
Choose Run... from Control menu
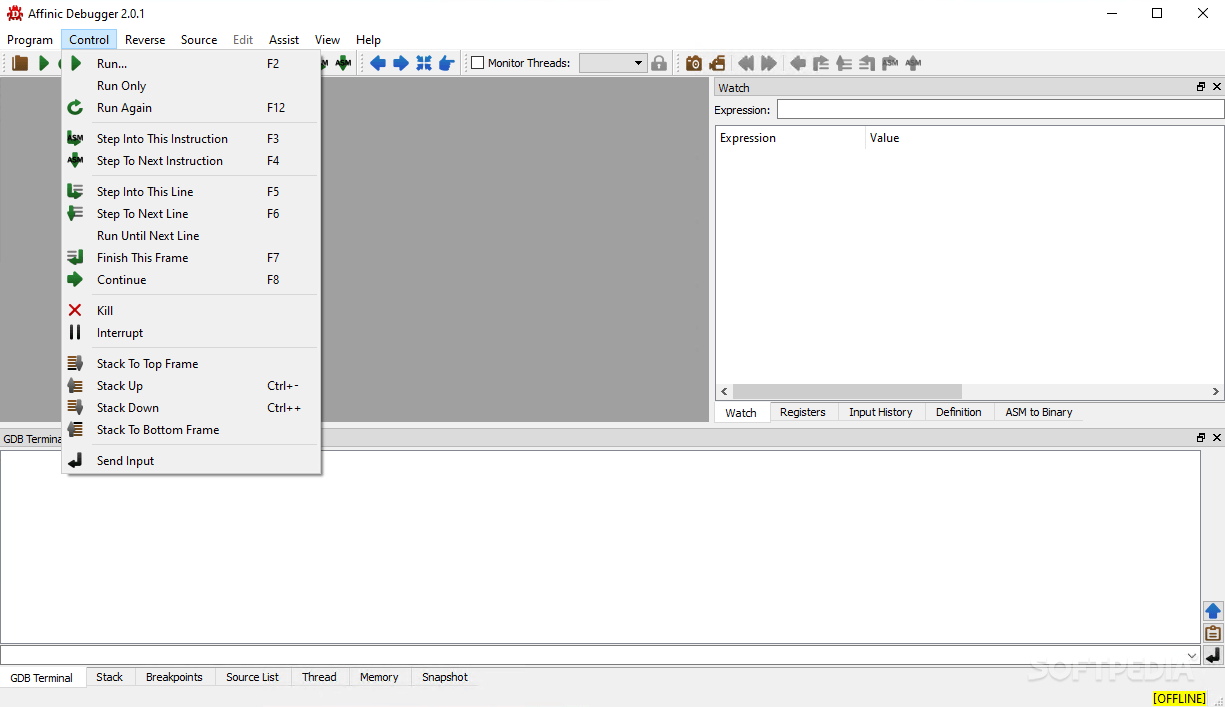pyautogui.click(x=191, y=64)
